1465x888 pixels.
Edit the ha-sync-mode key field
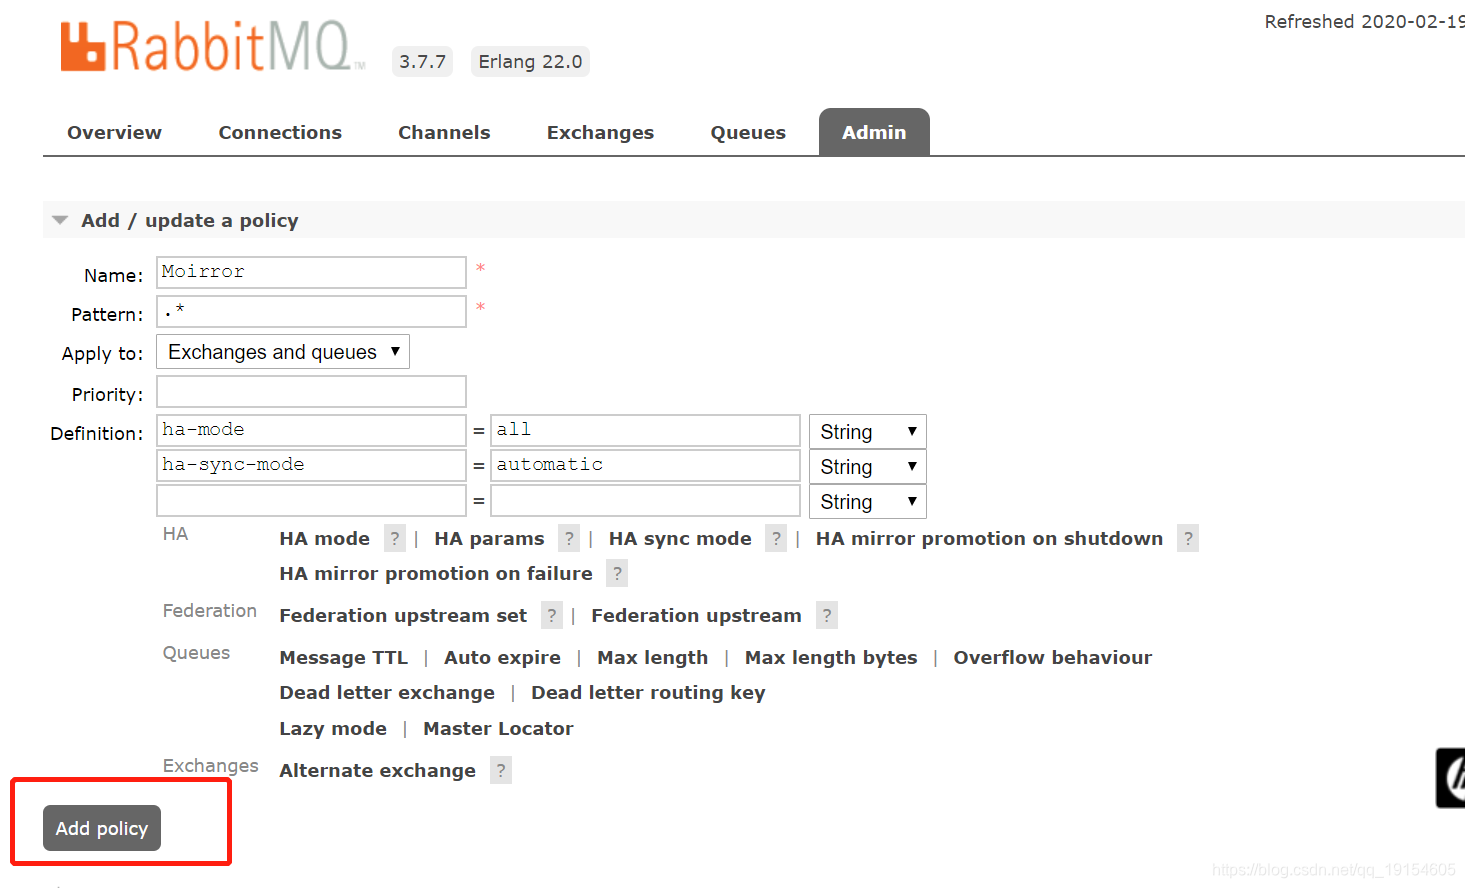pyautogui.click(x=311, y=466)
